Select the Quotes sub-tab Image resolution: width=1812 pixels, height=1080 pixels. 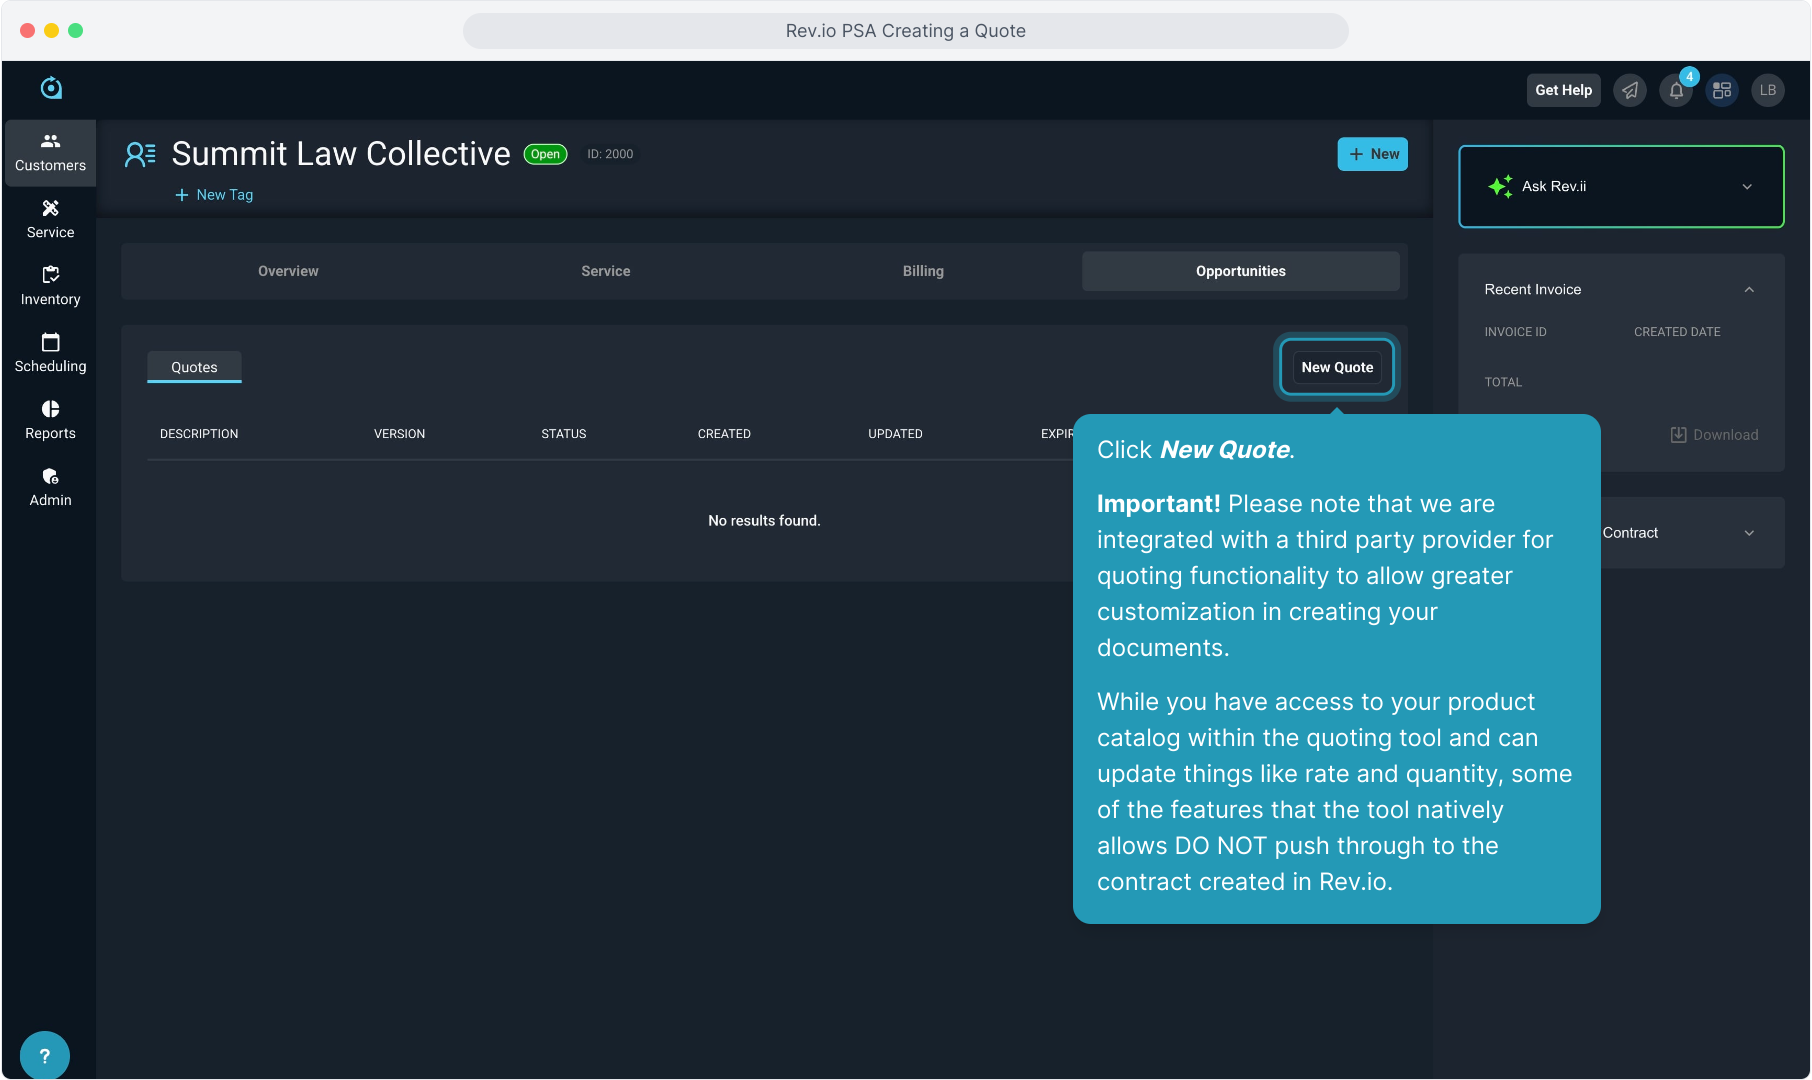[194, 367]
